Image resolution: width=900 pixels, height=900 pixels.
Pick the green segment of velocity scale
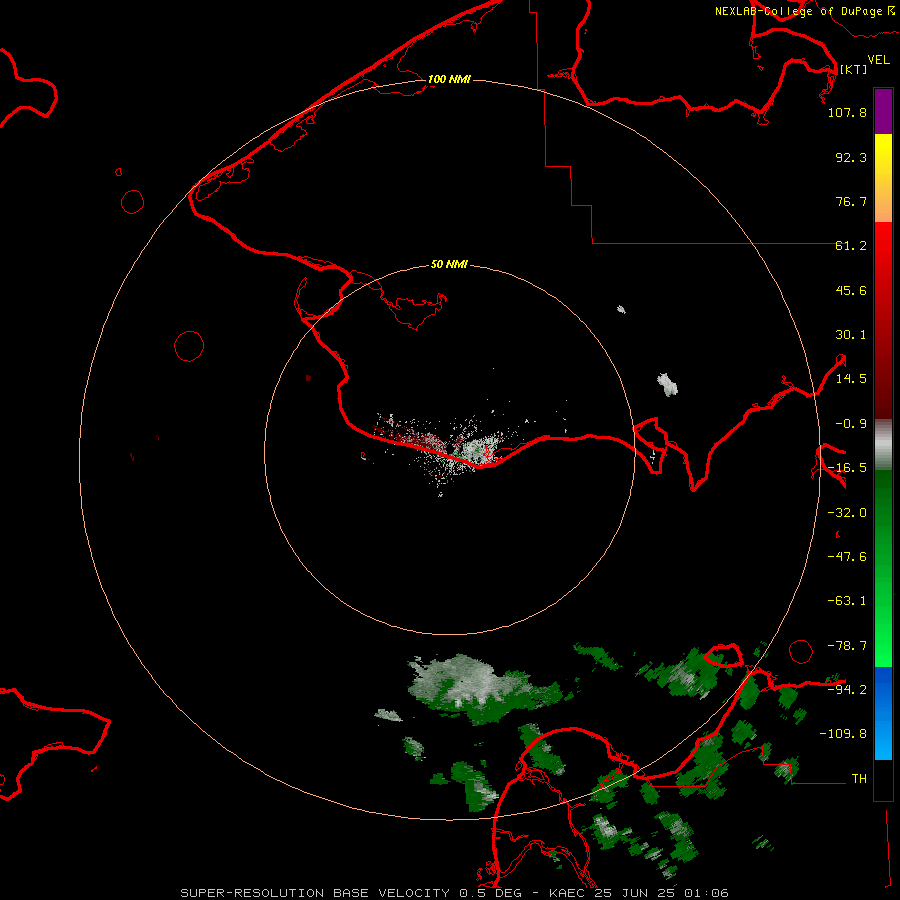(883, 568)
